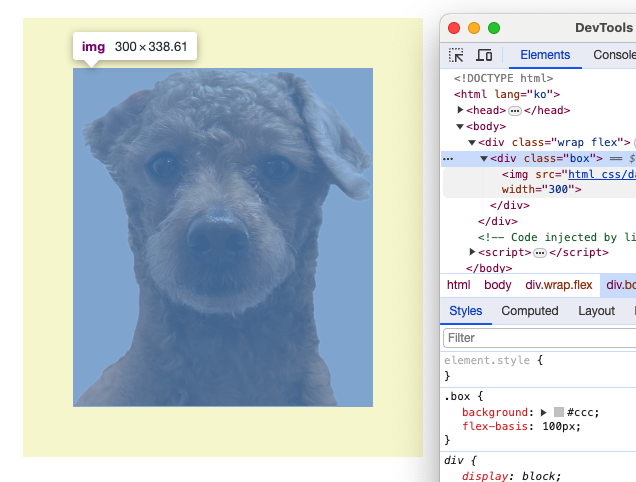Image resolution: width=636 pixels, height=482 pixels.
Task: Collapse the div class box node
Action: (x=484, y=158)
